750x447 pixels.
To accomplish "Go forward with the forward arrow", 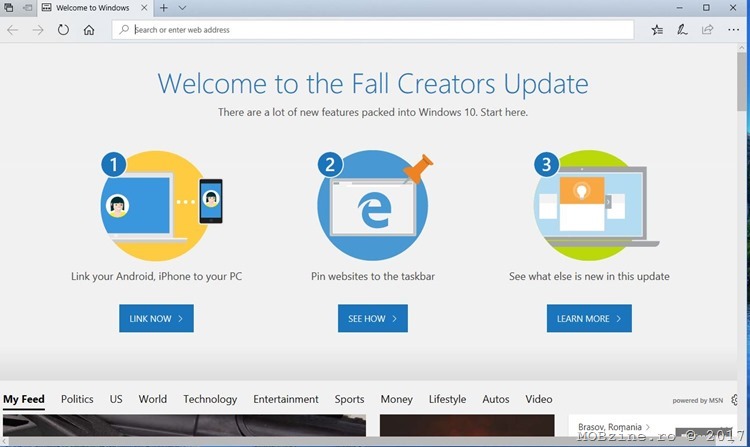I will click(x=38, y=30).
